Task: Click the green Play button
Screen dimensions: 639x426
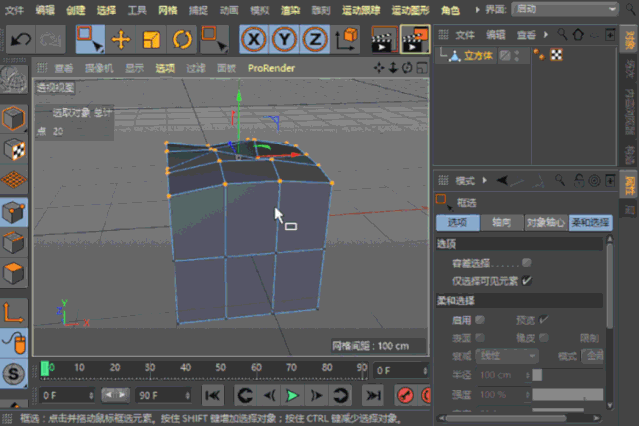Action: coord(292,395)
